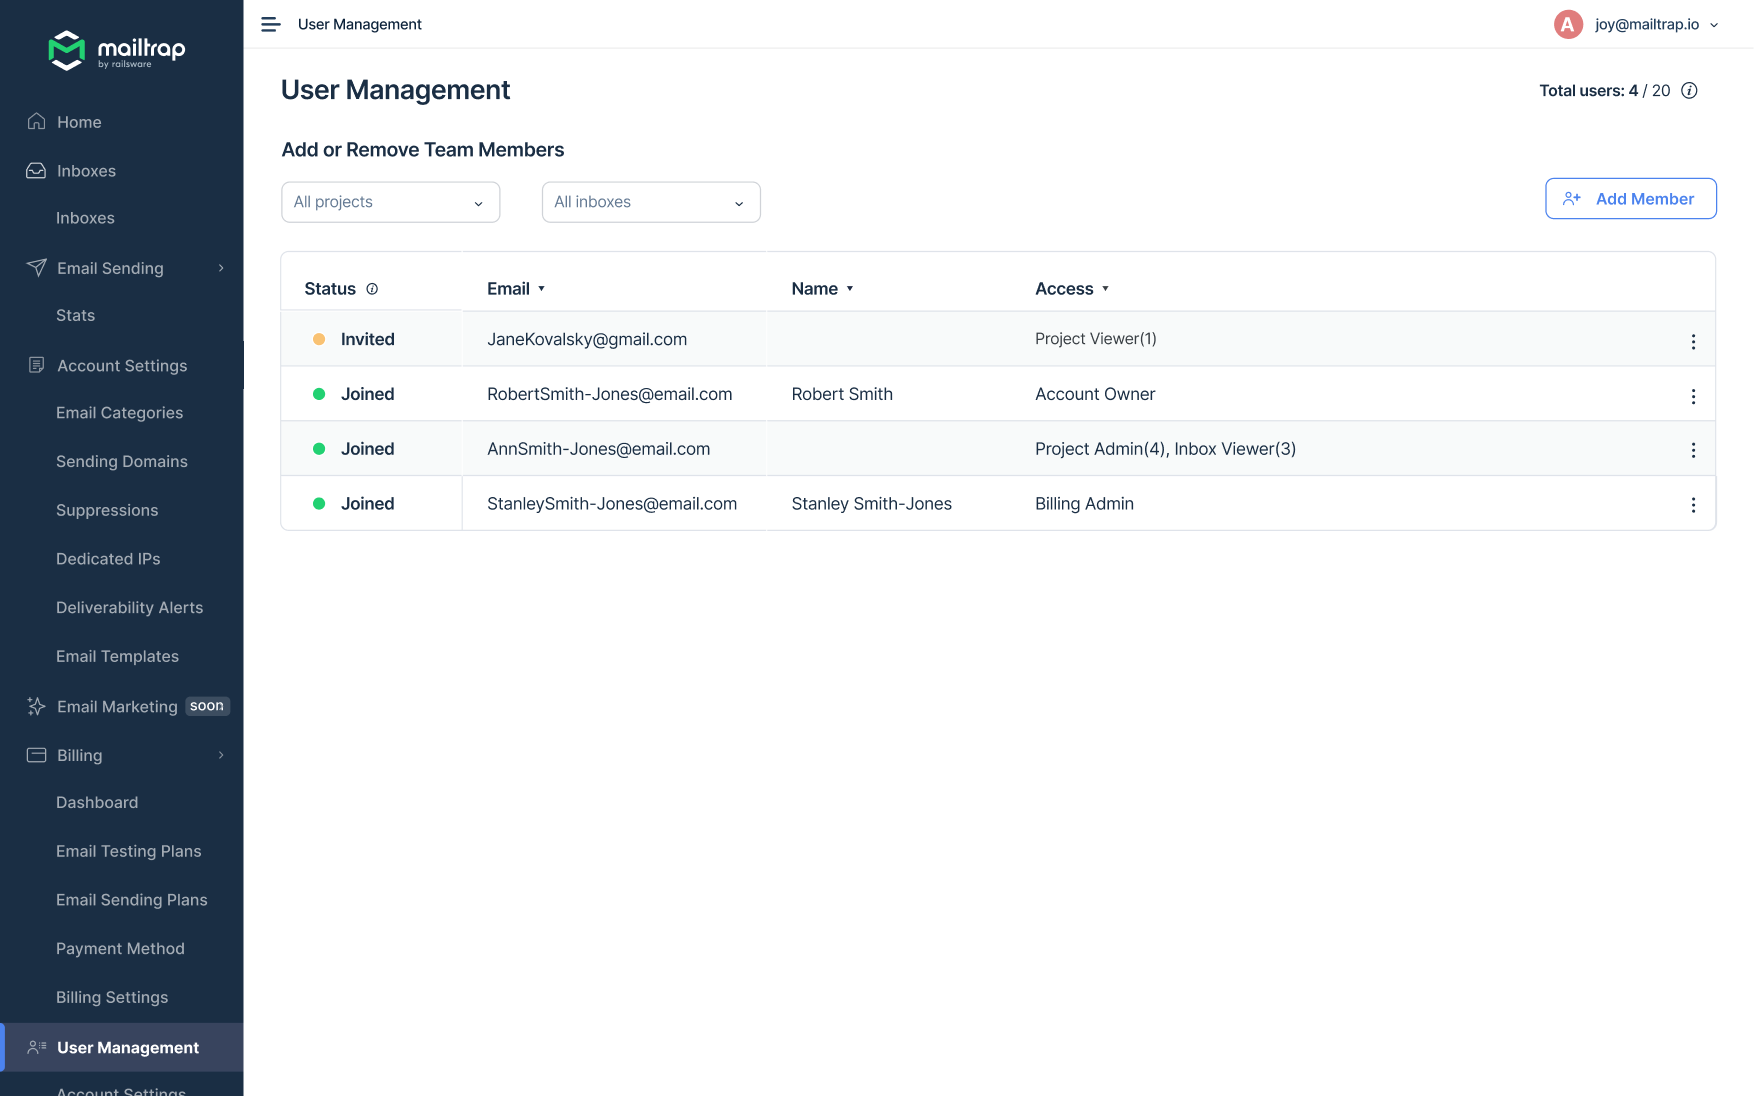The height and width of the screenshot is (1096, 1754).
Task: Open Email Templates in the sidebar
Action: click(x=117, y=656)
